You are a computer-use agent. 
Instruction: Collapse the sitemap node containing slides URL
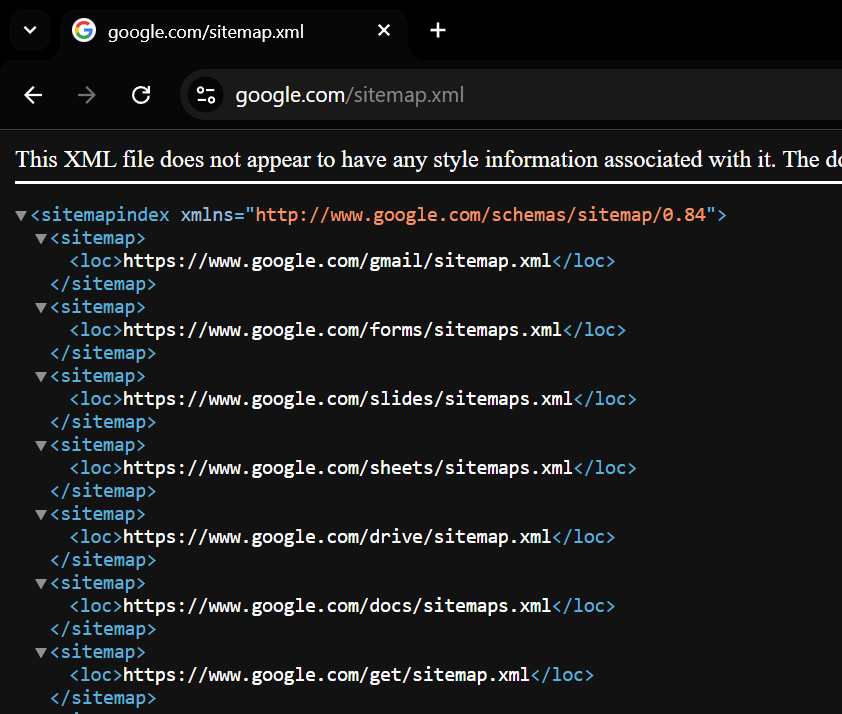(41, 377)
